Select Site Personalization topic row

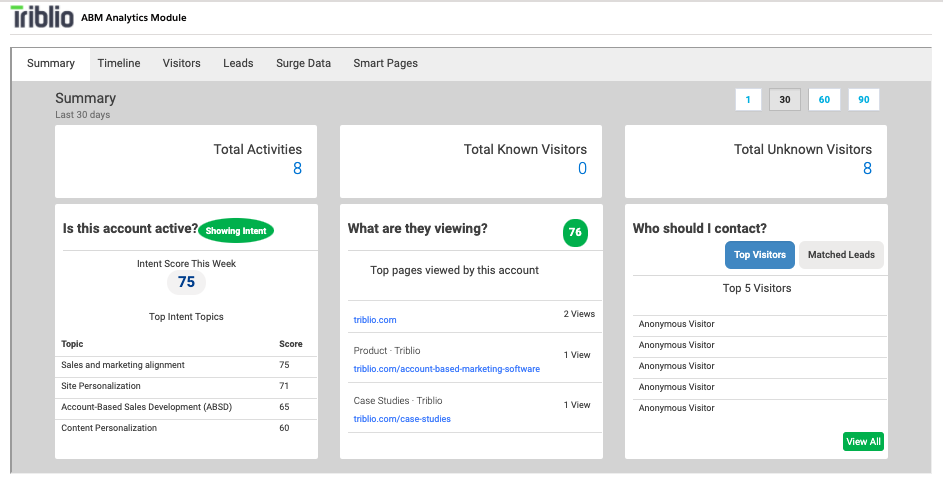(x=186, y=386)
